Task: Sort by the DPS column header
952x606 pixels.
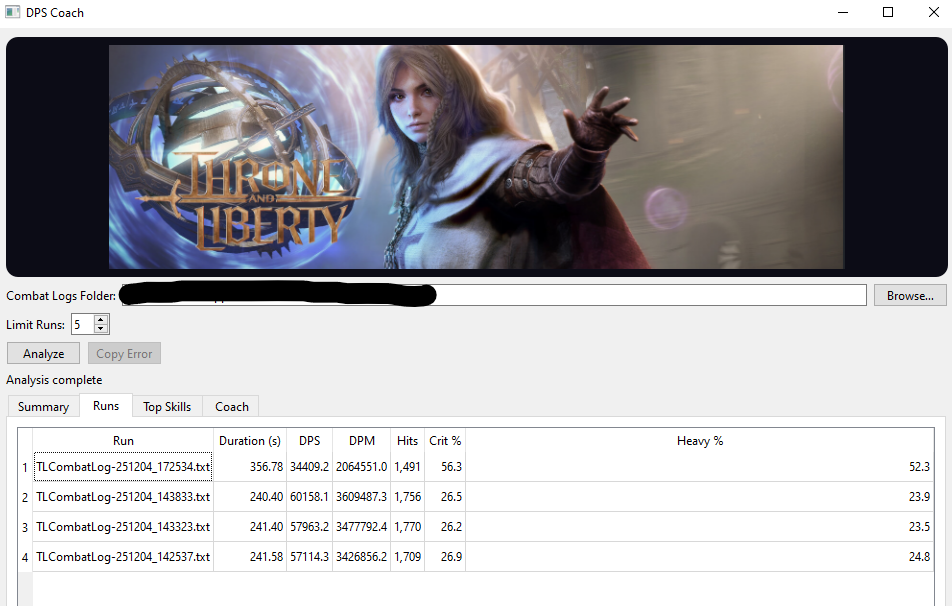Action: click(x=309, y=441)
